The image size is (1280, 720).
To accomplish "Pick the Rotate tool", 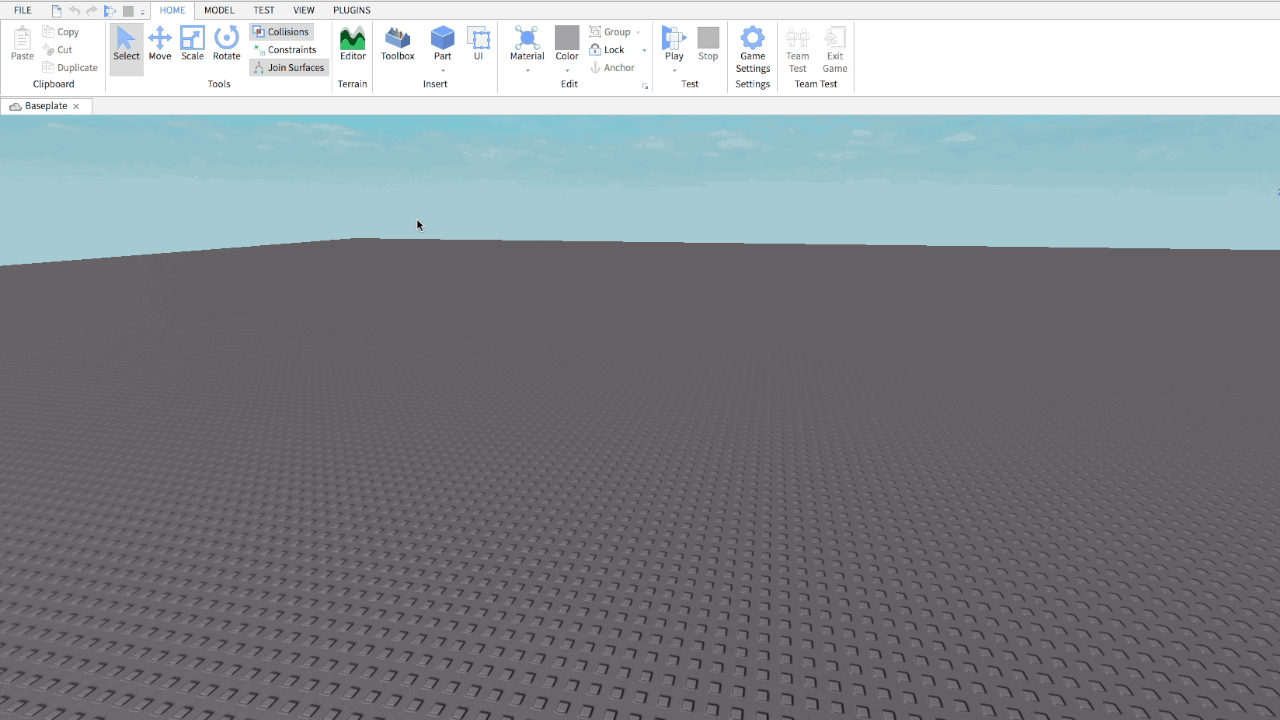I will 227,45.
